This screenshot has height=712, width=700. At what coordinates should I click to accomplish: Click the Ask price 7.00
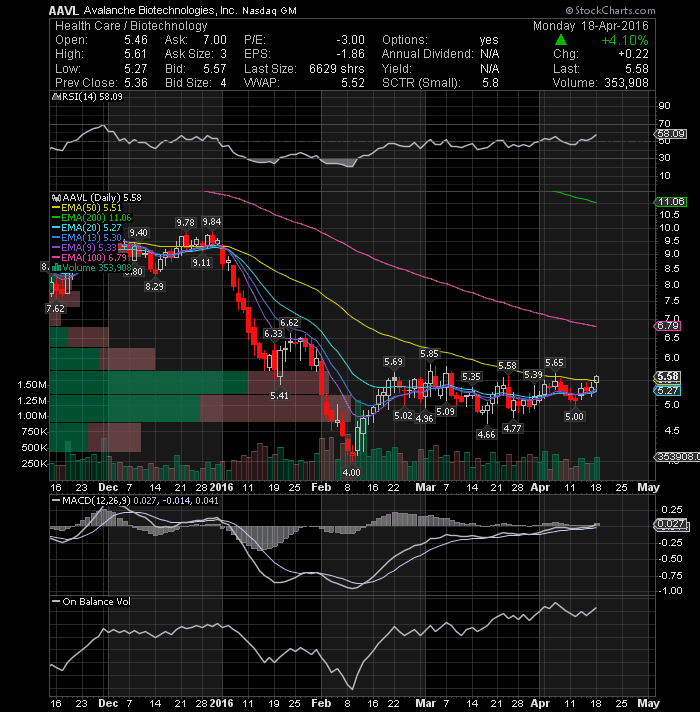215,40
